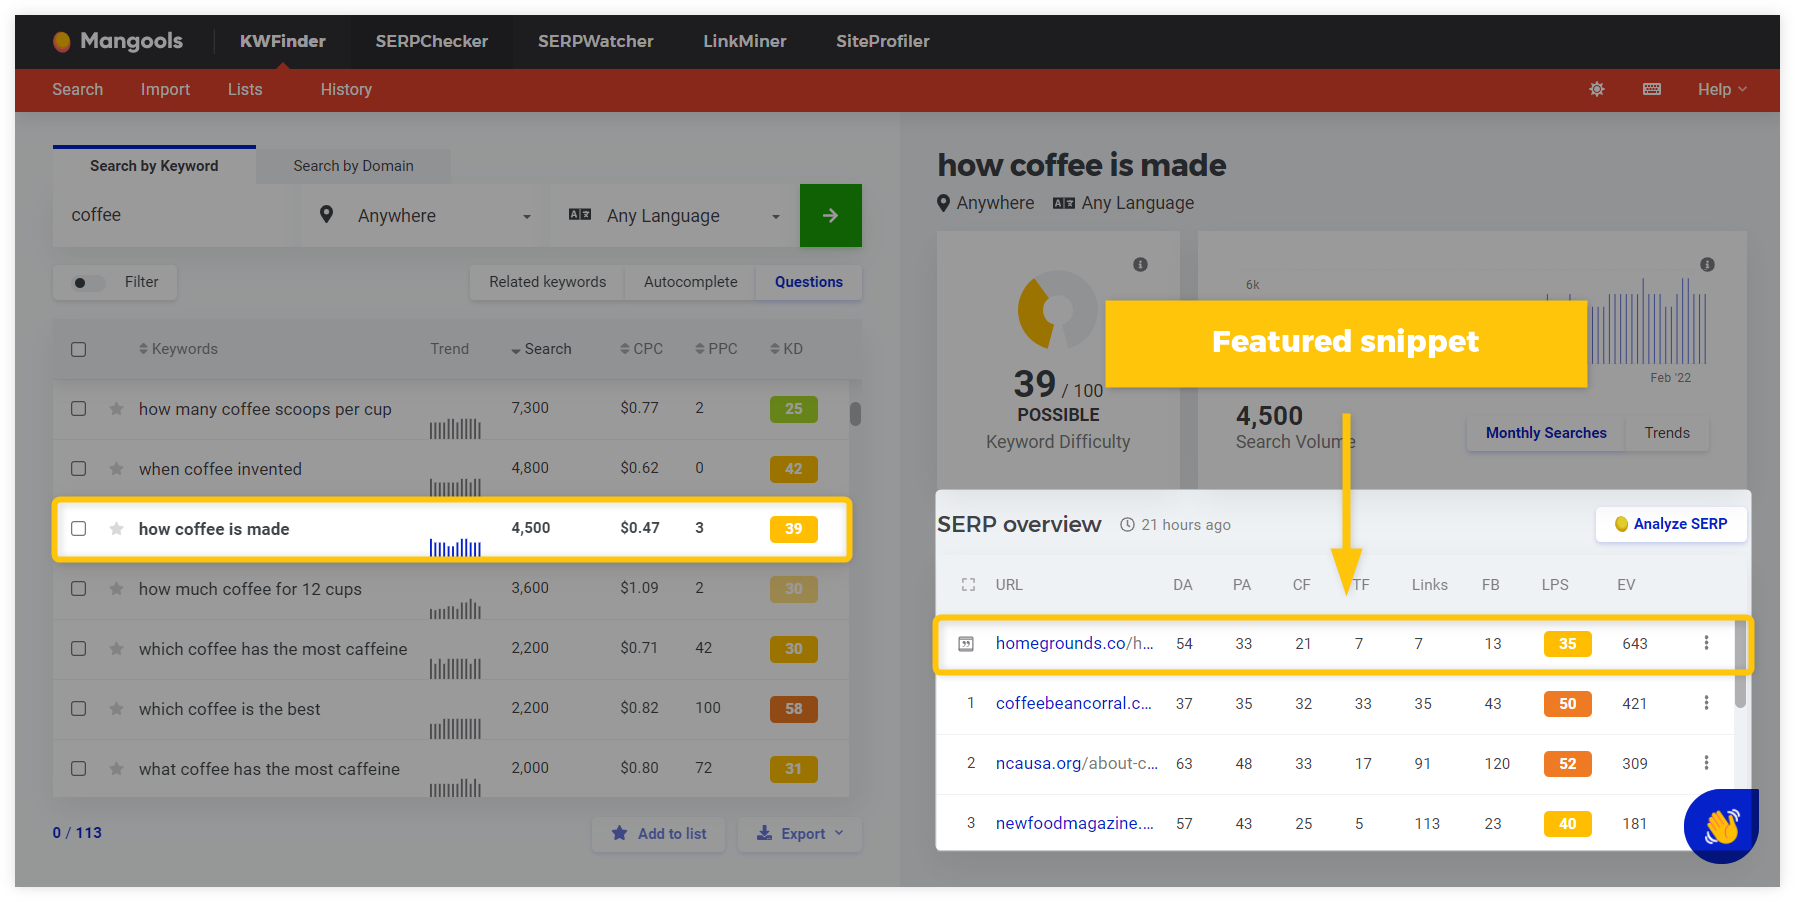Switch to SERPWatcher tool

(596, 41)
